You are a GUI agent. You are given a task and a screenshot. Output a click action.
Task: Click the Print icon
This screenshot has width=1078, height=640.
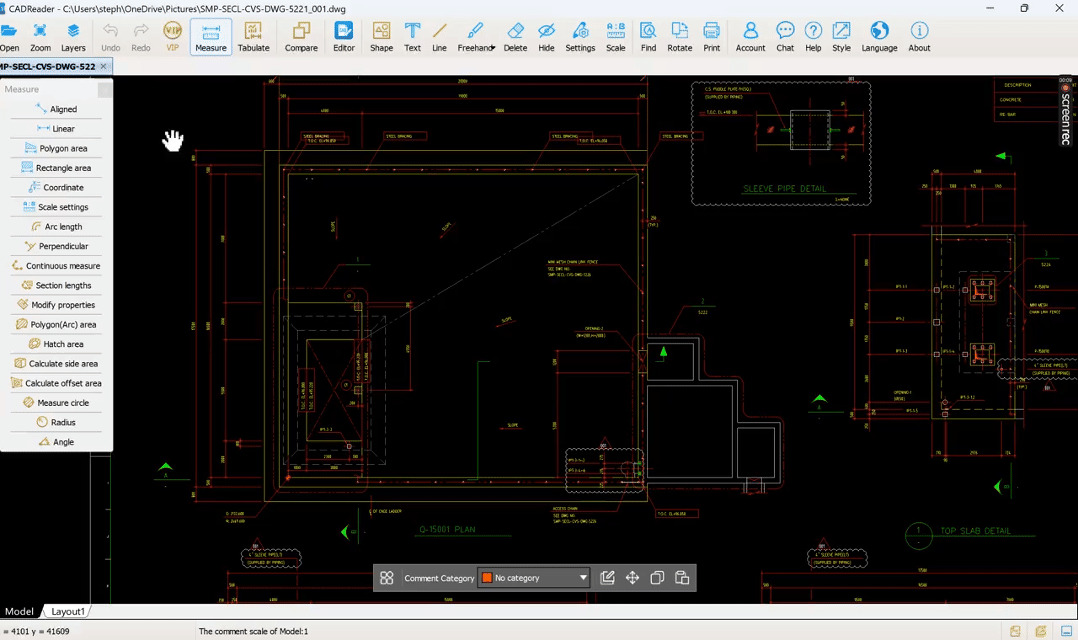(711, 37)
